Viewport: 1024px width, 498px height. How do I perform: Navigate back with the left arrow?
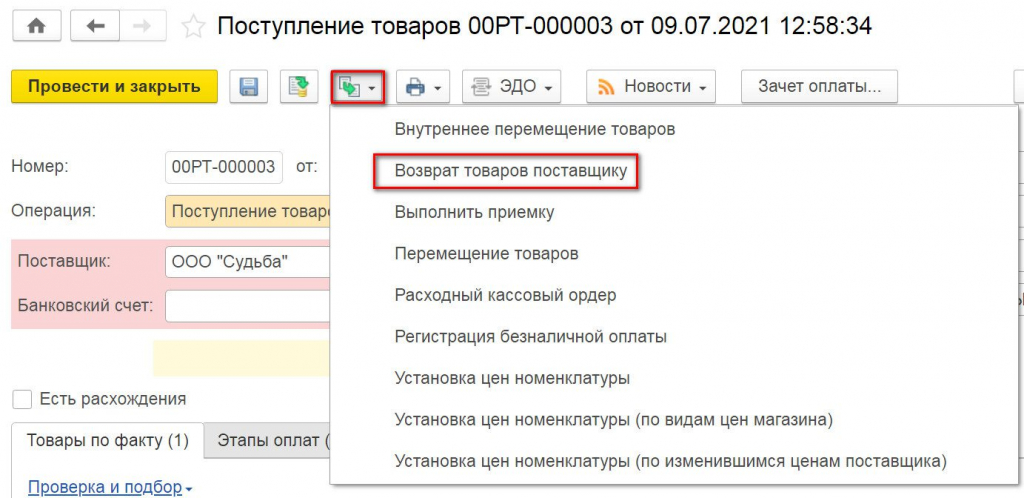pyautogui.click(x=96, y=26)
